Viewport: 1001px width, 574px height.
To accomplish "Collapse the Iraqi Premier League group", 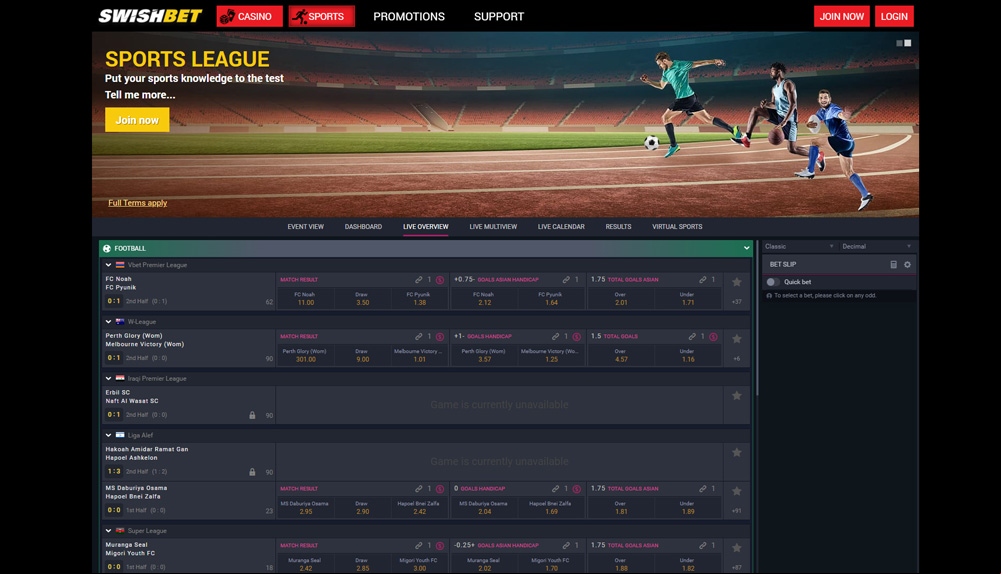I will (109, 379).
